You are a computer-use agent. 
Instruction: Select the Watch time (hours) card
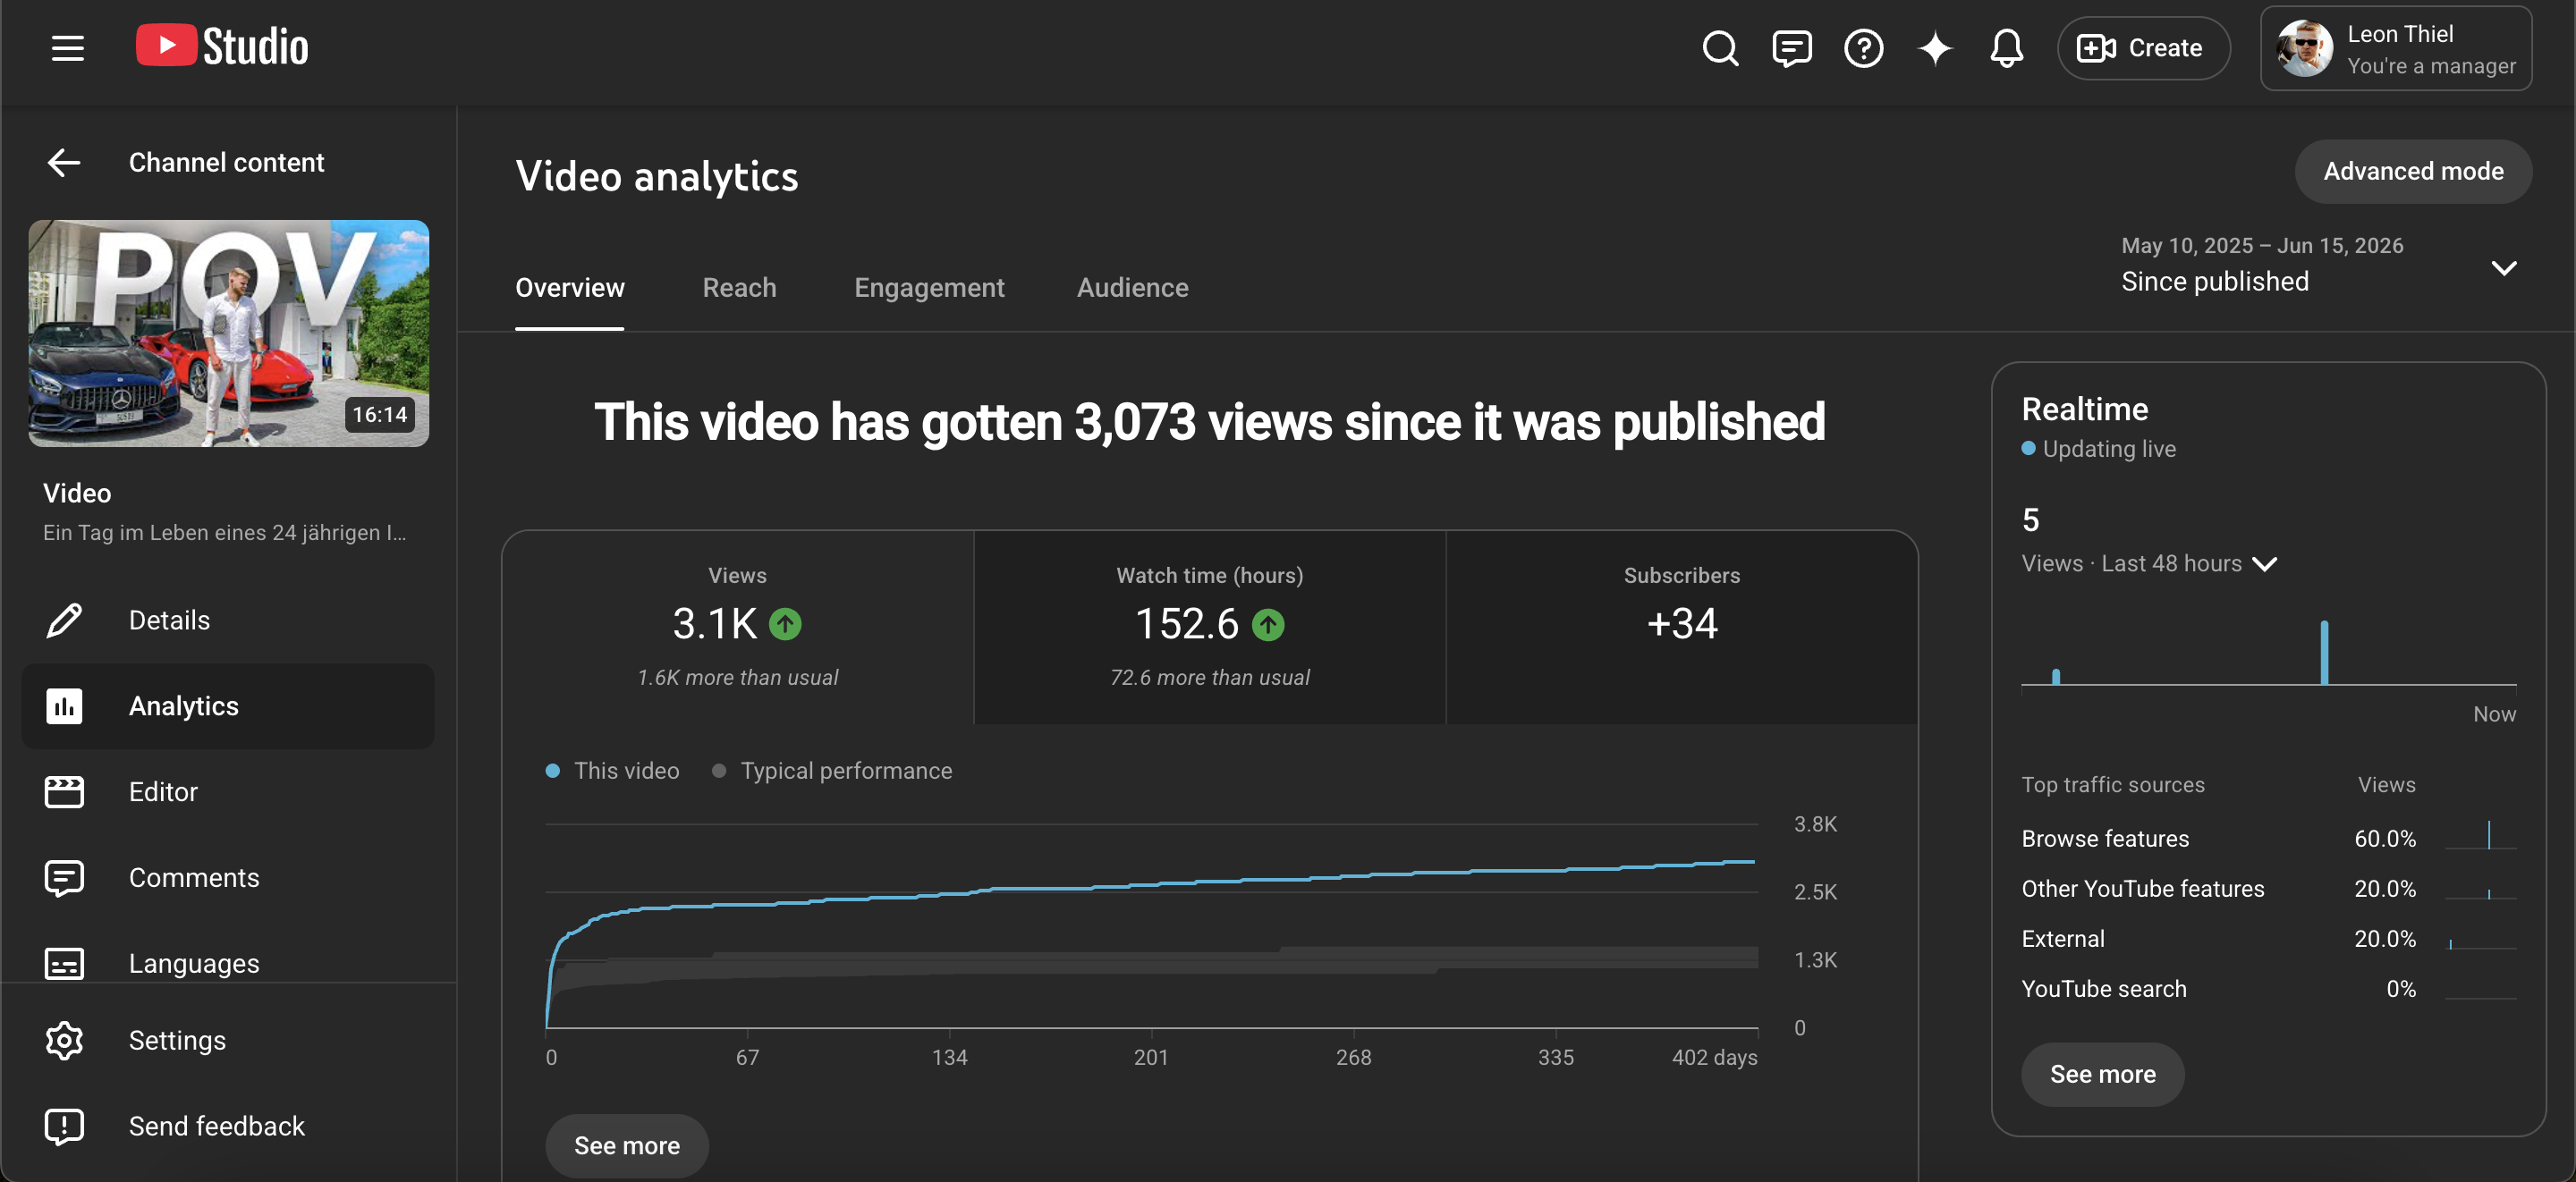click(1210, 627)
